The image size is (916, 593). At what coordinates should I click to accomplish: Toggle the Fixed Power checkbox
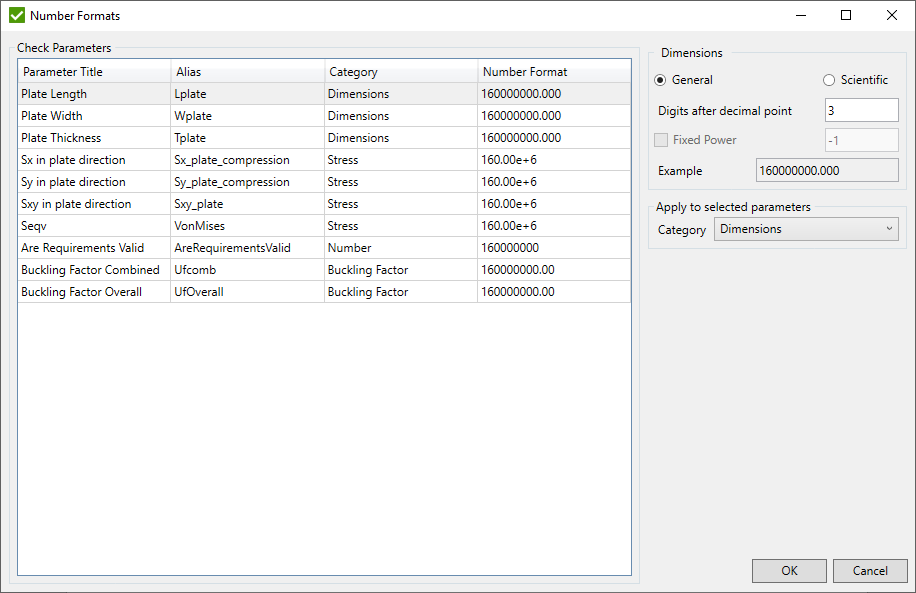tap(660, 140)
